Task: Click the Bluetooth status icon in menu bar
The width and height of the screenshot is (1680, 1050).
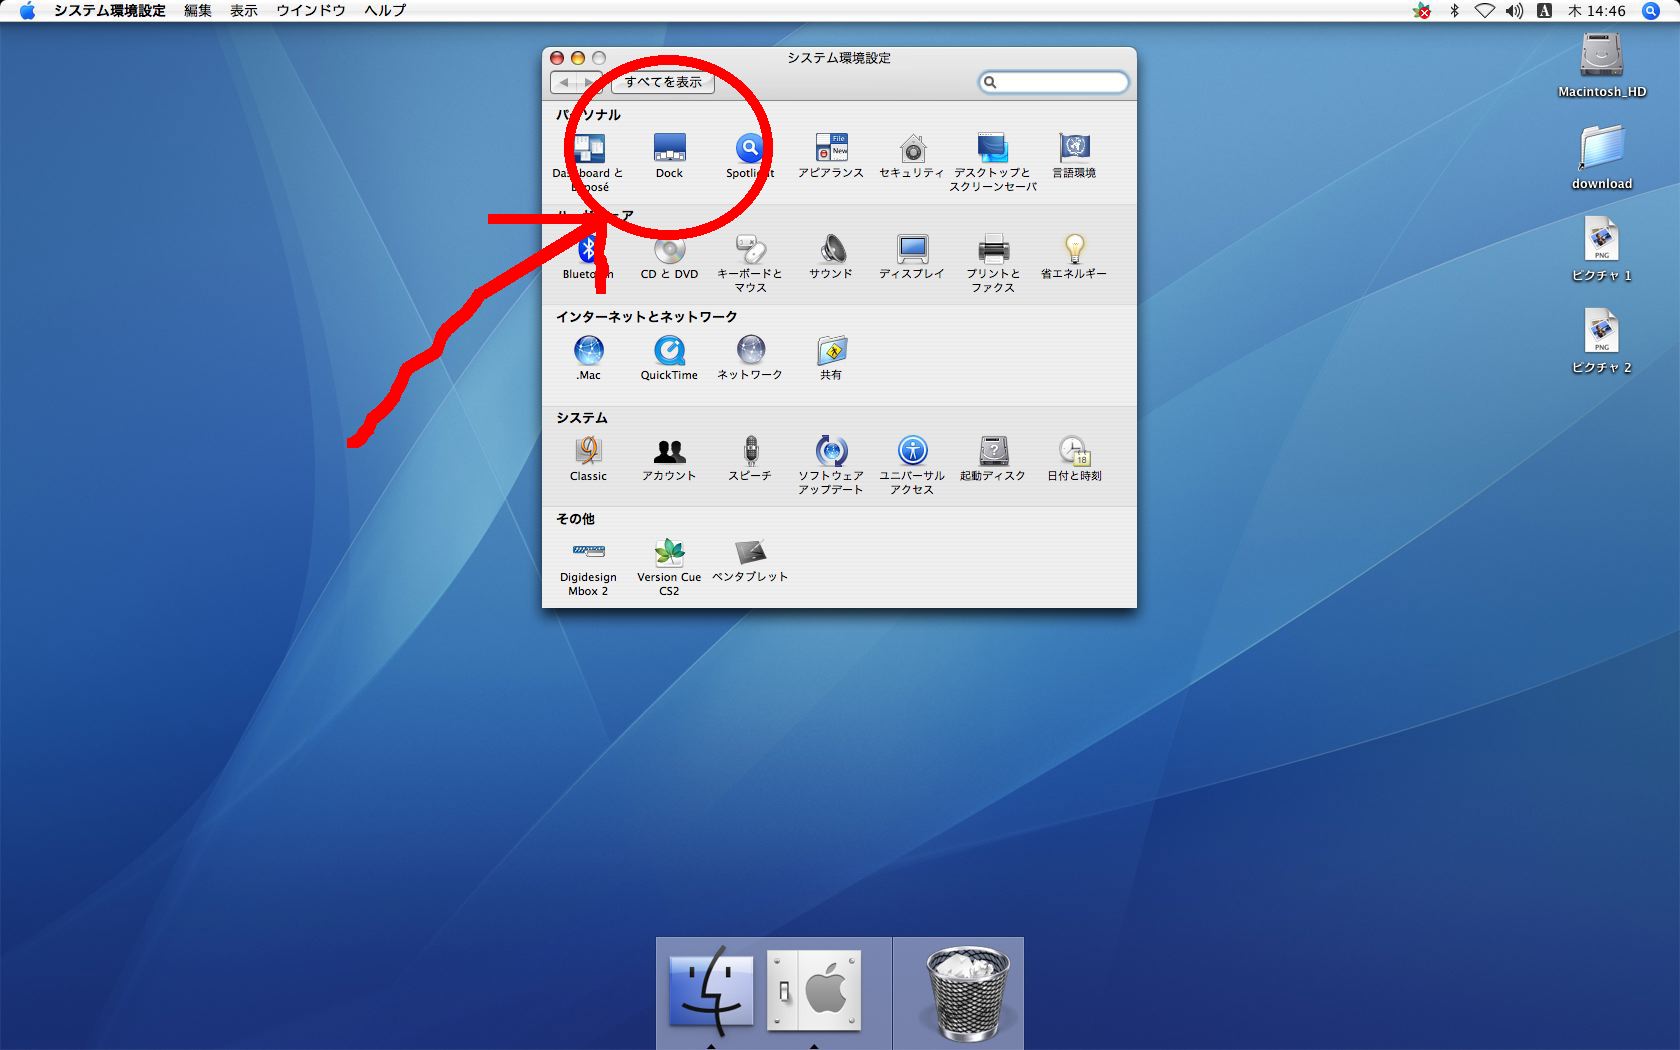Action: pyautogui.click(x=1455, y=11)
